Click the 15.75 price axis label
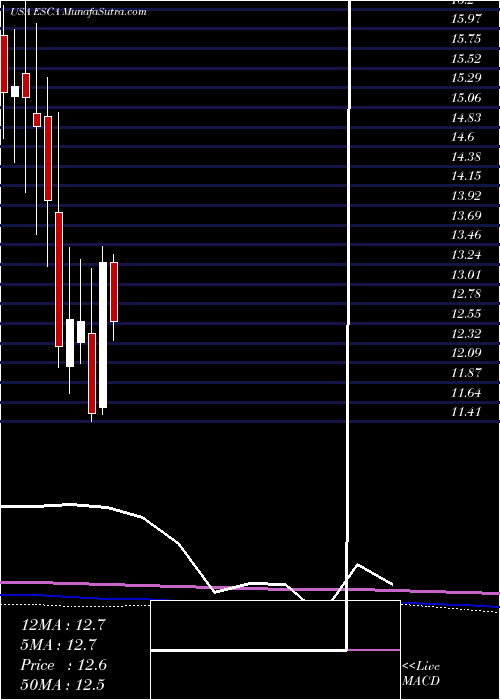This screenshot has height=700, width=500. click(466, 39)
